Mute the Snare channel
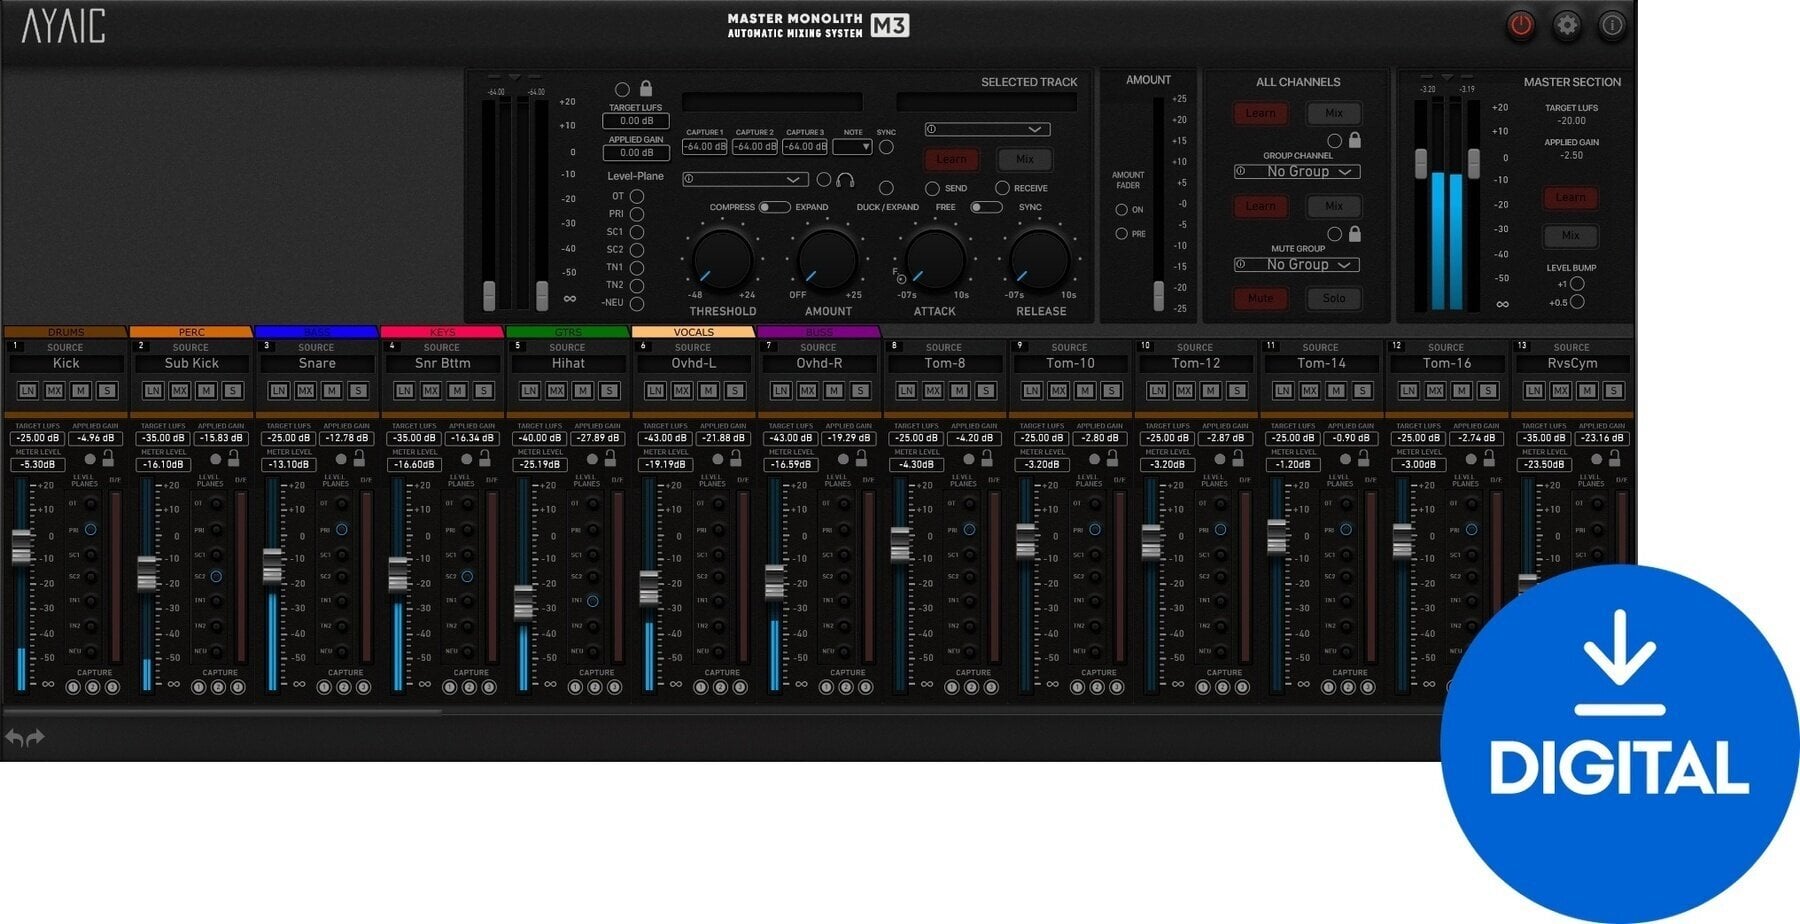 click(x=331, y=391)
